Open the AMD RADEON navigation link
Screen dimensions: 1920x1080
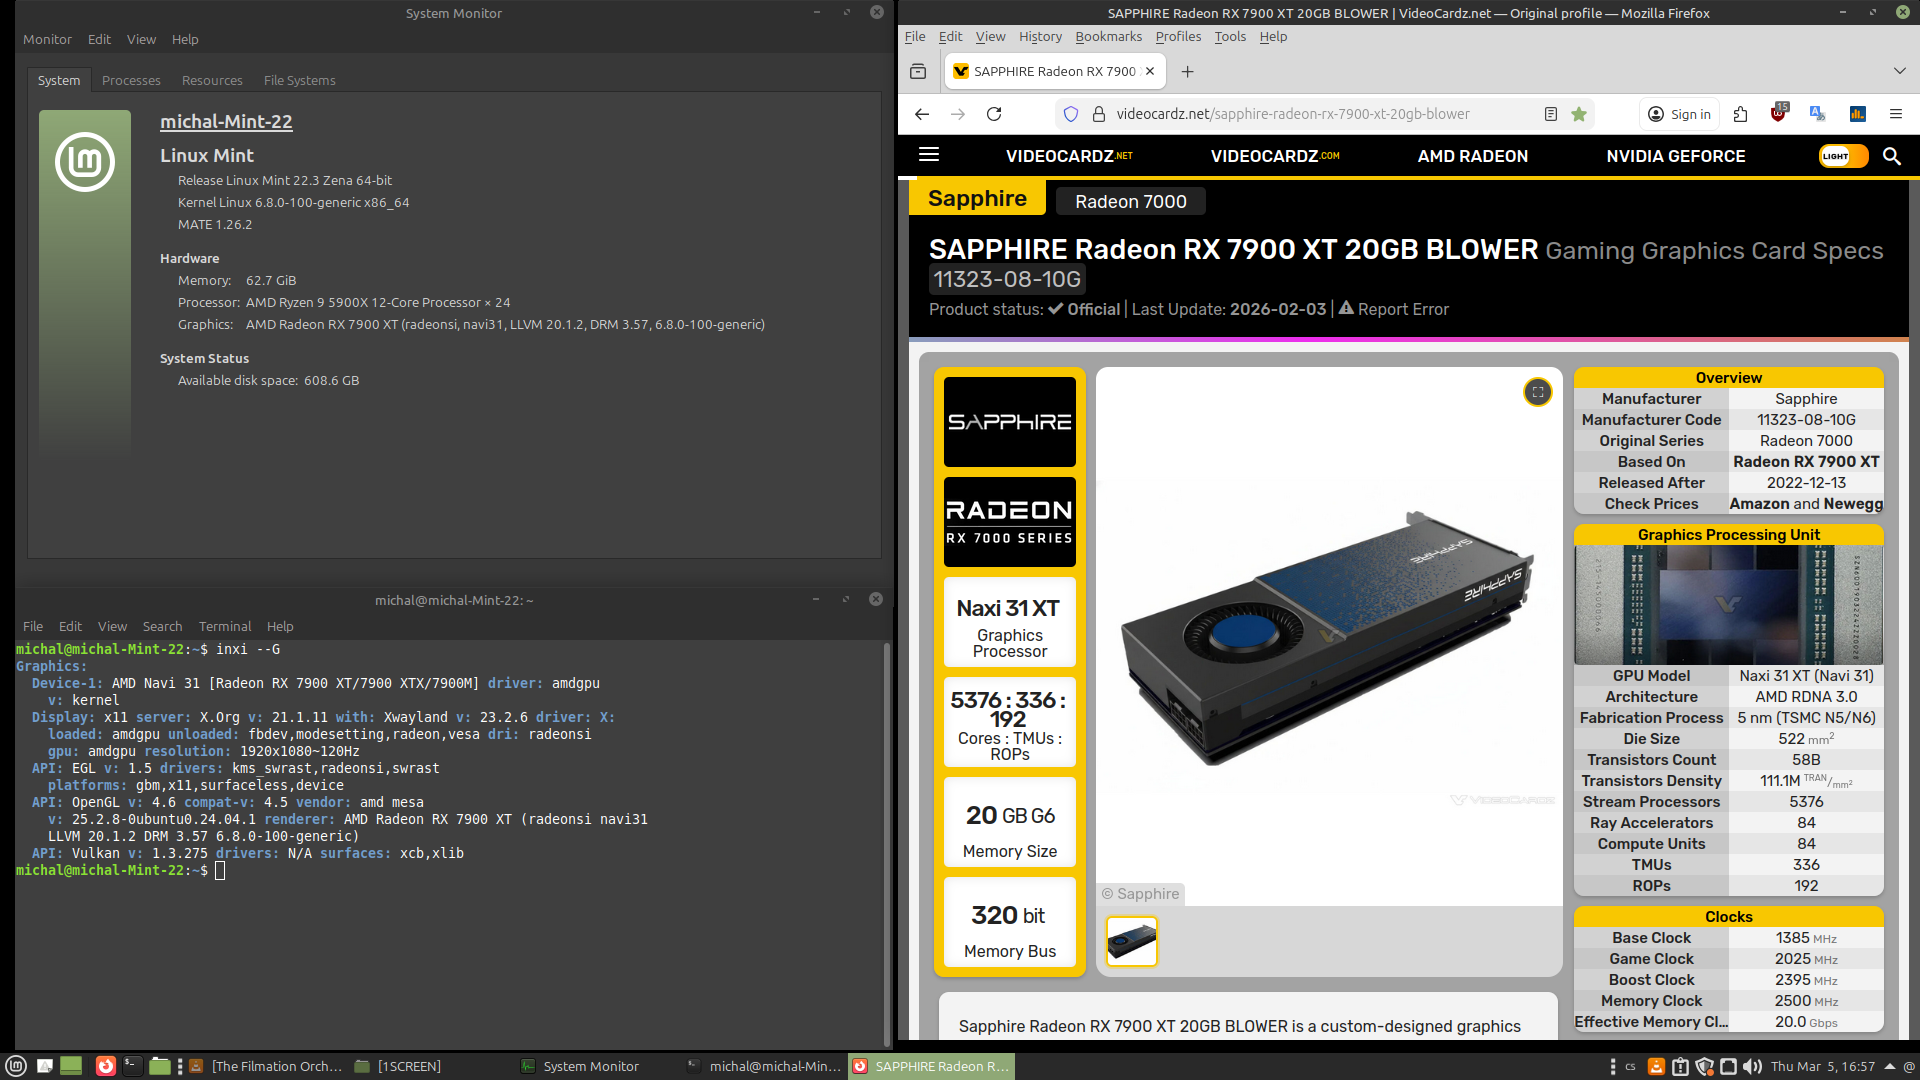click(1472, 156)
